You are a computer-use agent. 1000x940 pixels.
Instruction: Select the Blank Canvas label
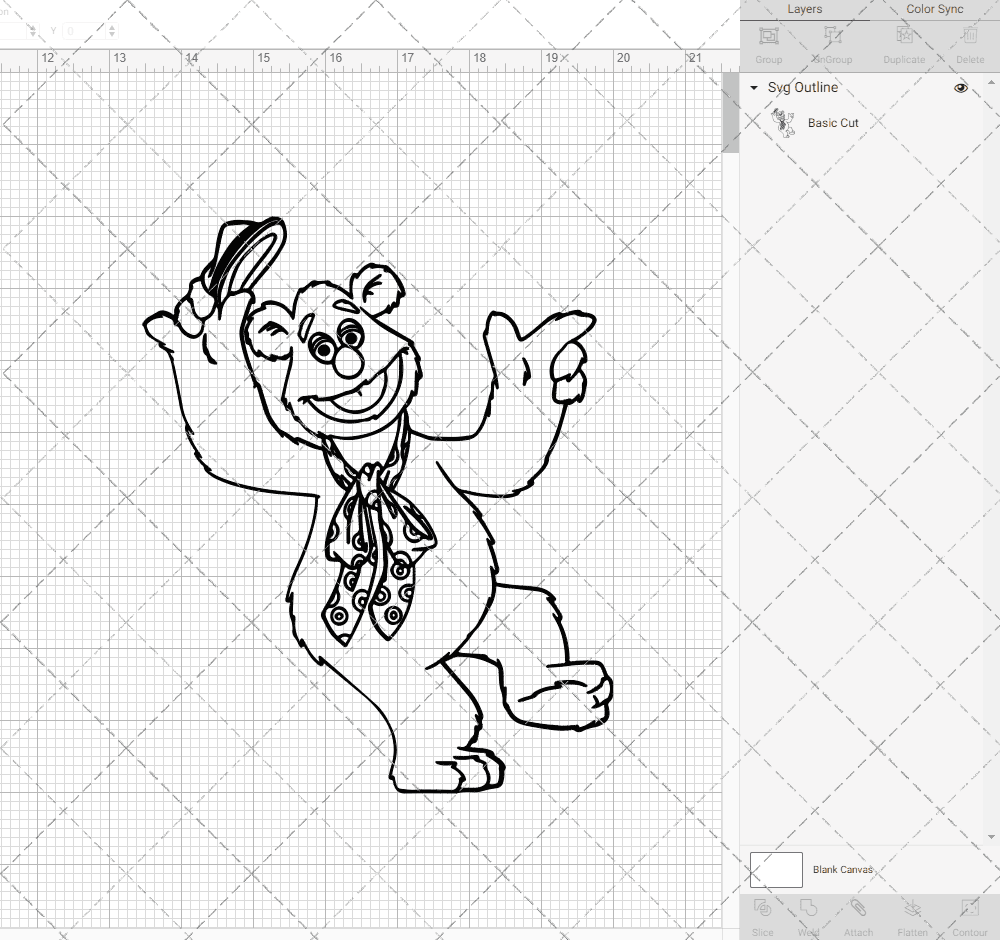pos(842,870)
